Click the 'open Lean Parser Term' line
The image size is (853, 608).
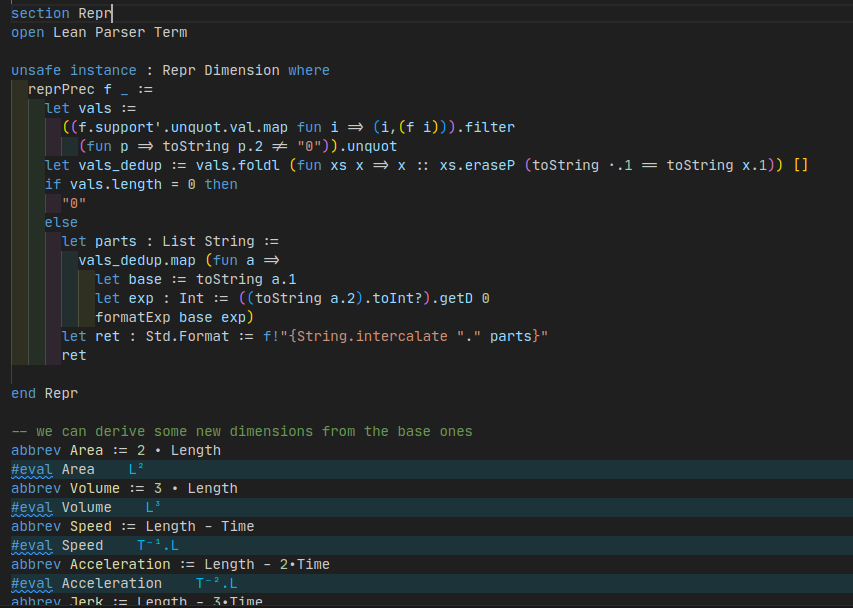99,33
